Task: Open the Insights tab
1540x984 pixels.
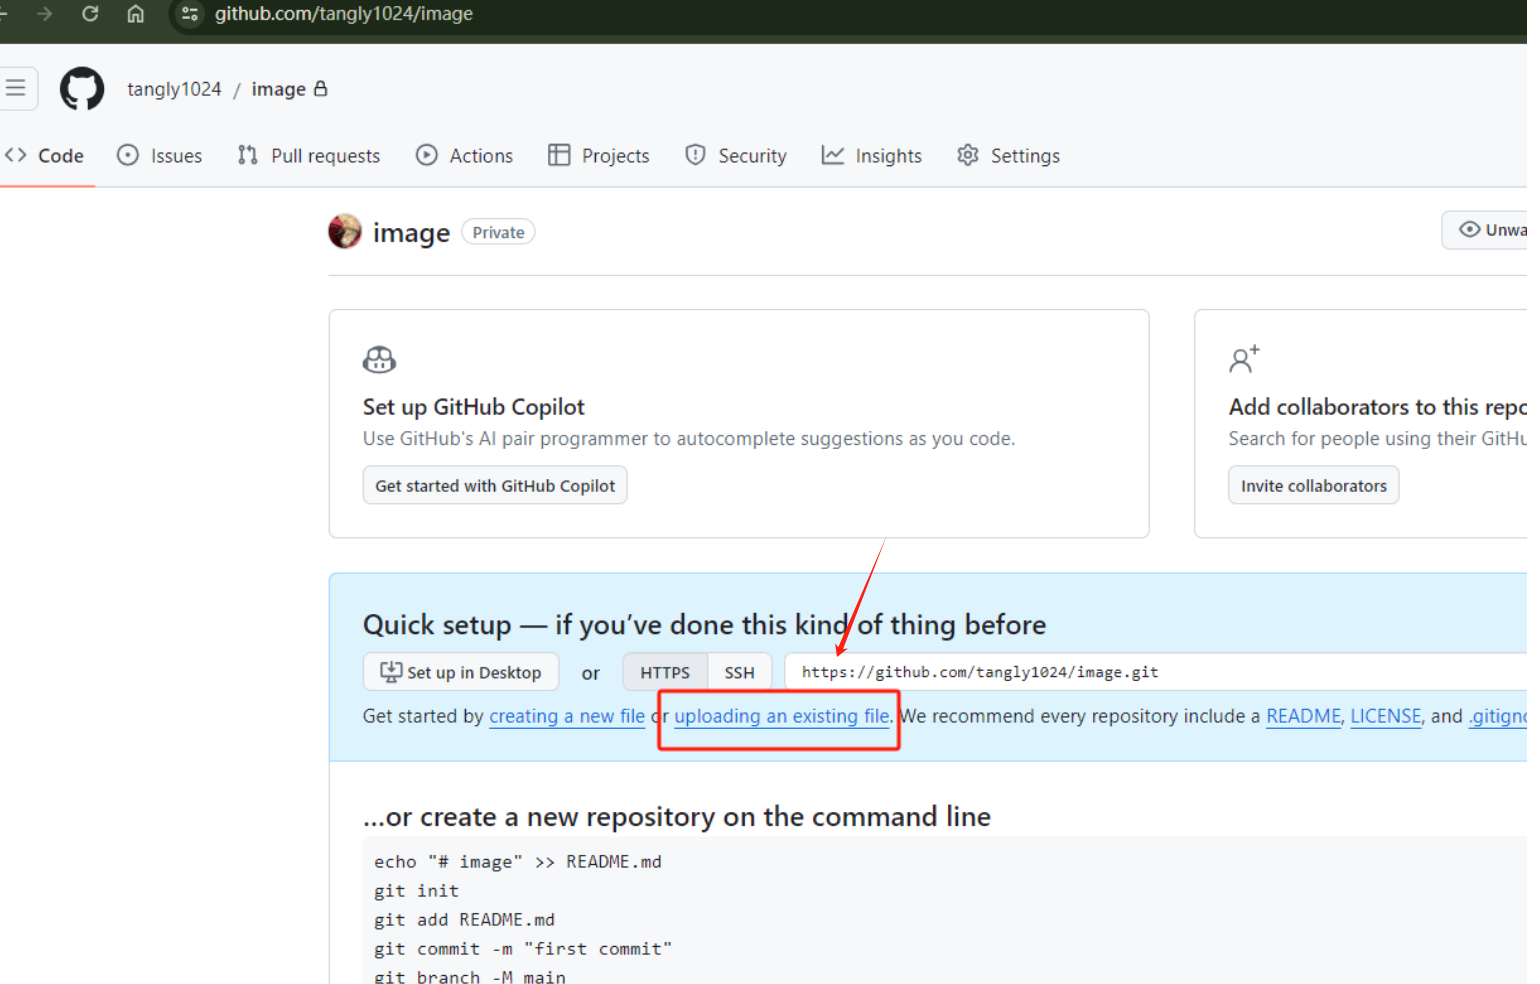Action: 872,156
